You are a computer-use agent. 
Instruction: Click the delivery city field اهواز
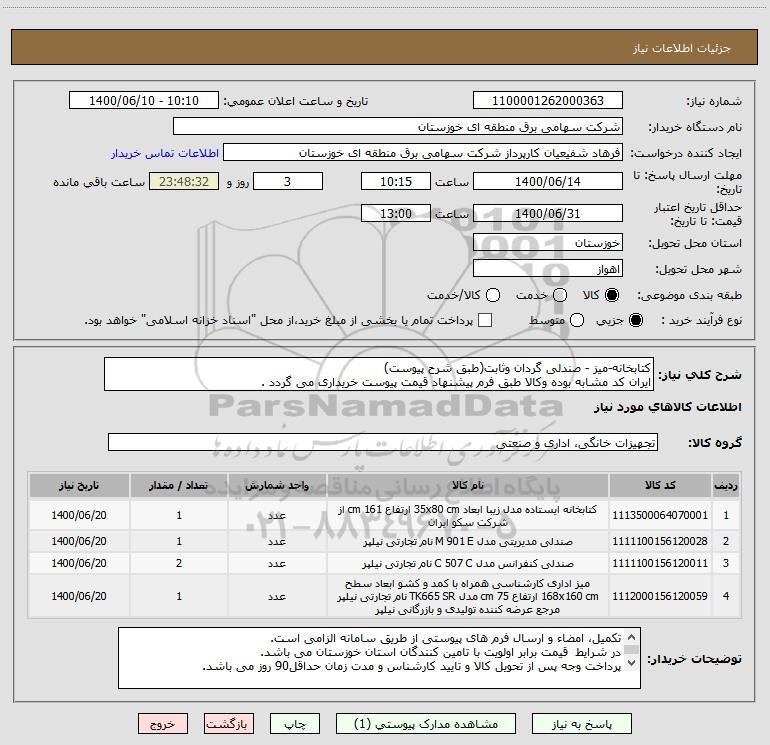pos(548,269)
